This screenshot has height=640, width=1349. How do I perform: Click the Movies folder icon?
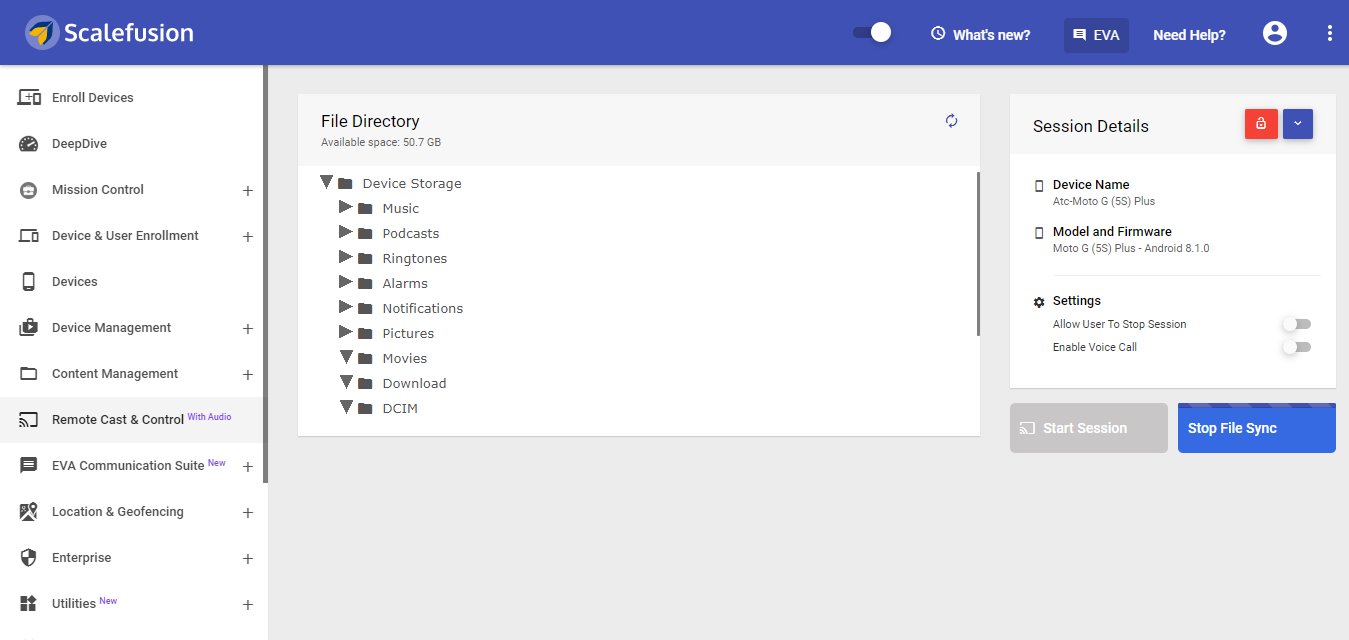366,359
